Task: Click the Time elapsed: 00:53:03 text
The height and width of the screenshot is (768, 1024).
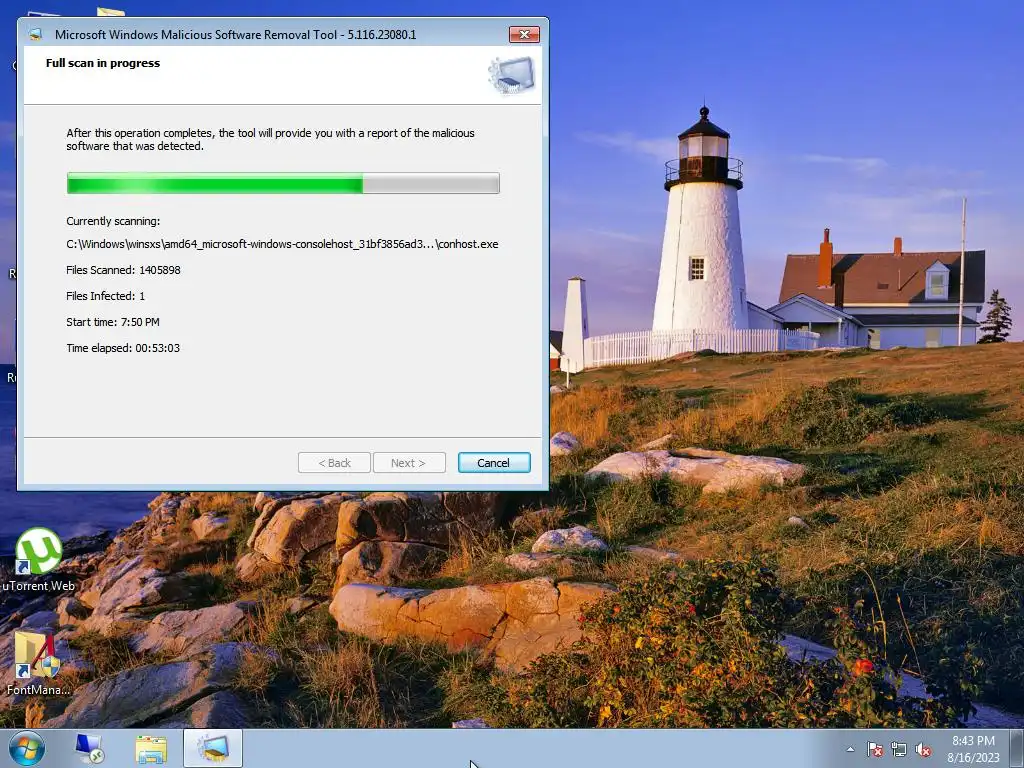Action: (x=123, y=348)
